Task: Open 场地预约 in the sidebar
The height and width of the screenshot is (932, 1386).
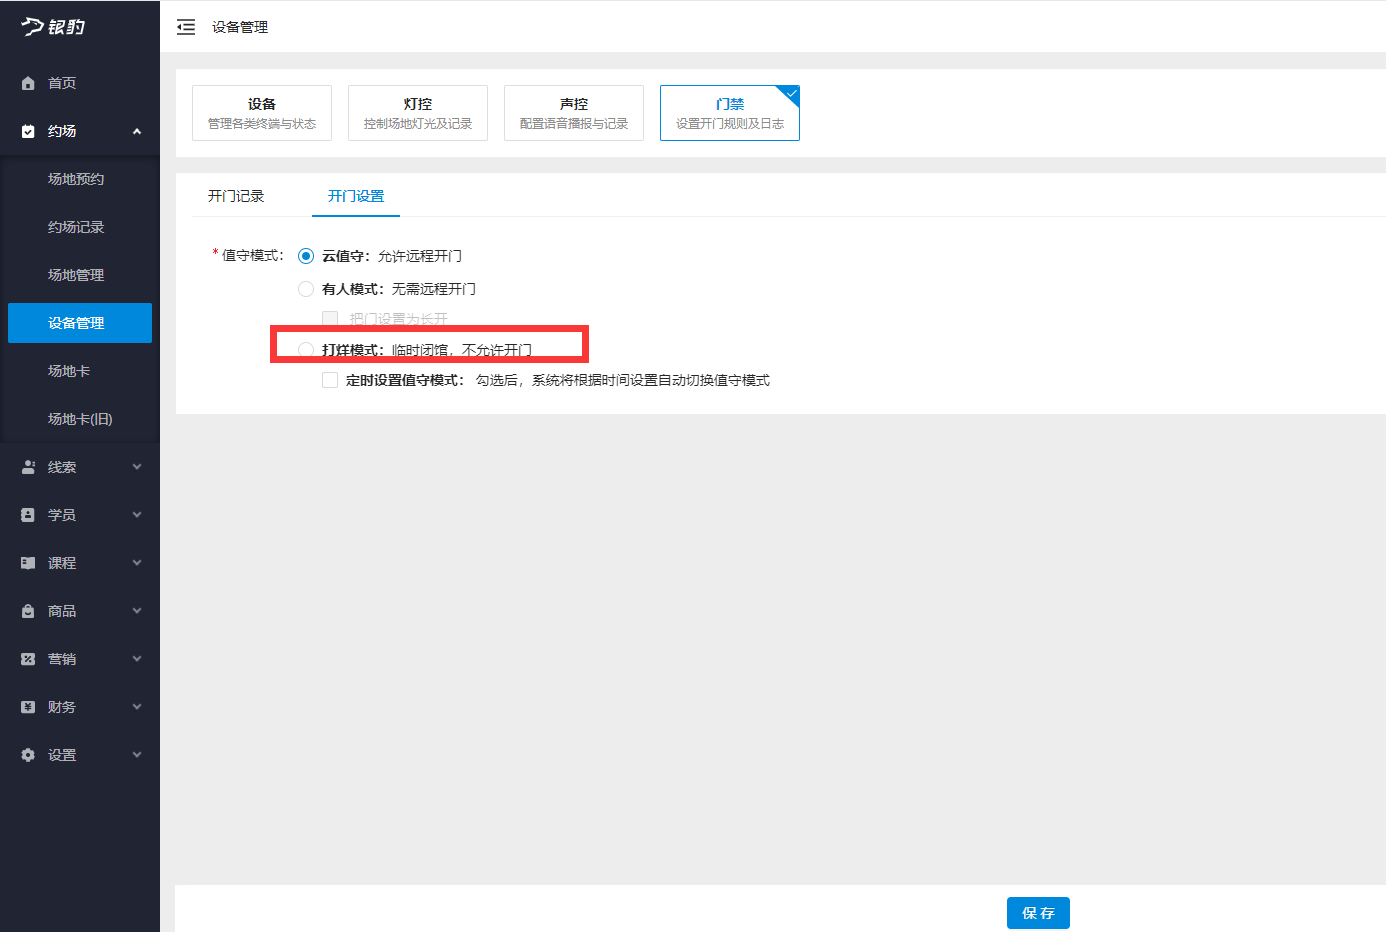Action: 76,179
